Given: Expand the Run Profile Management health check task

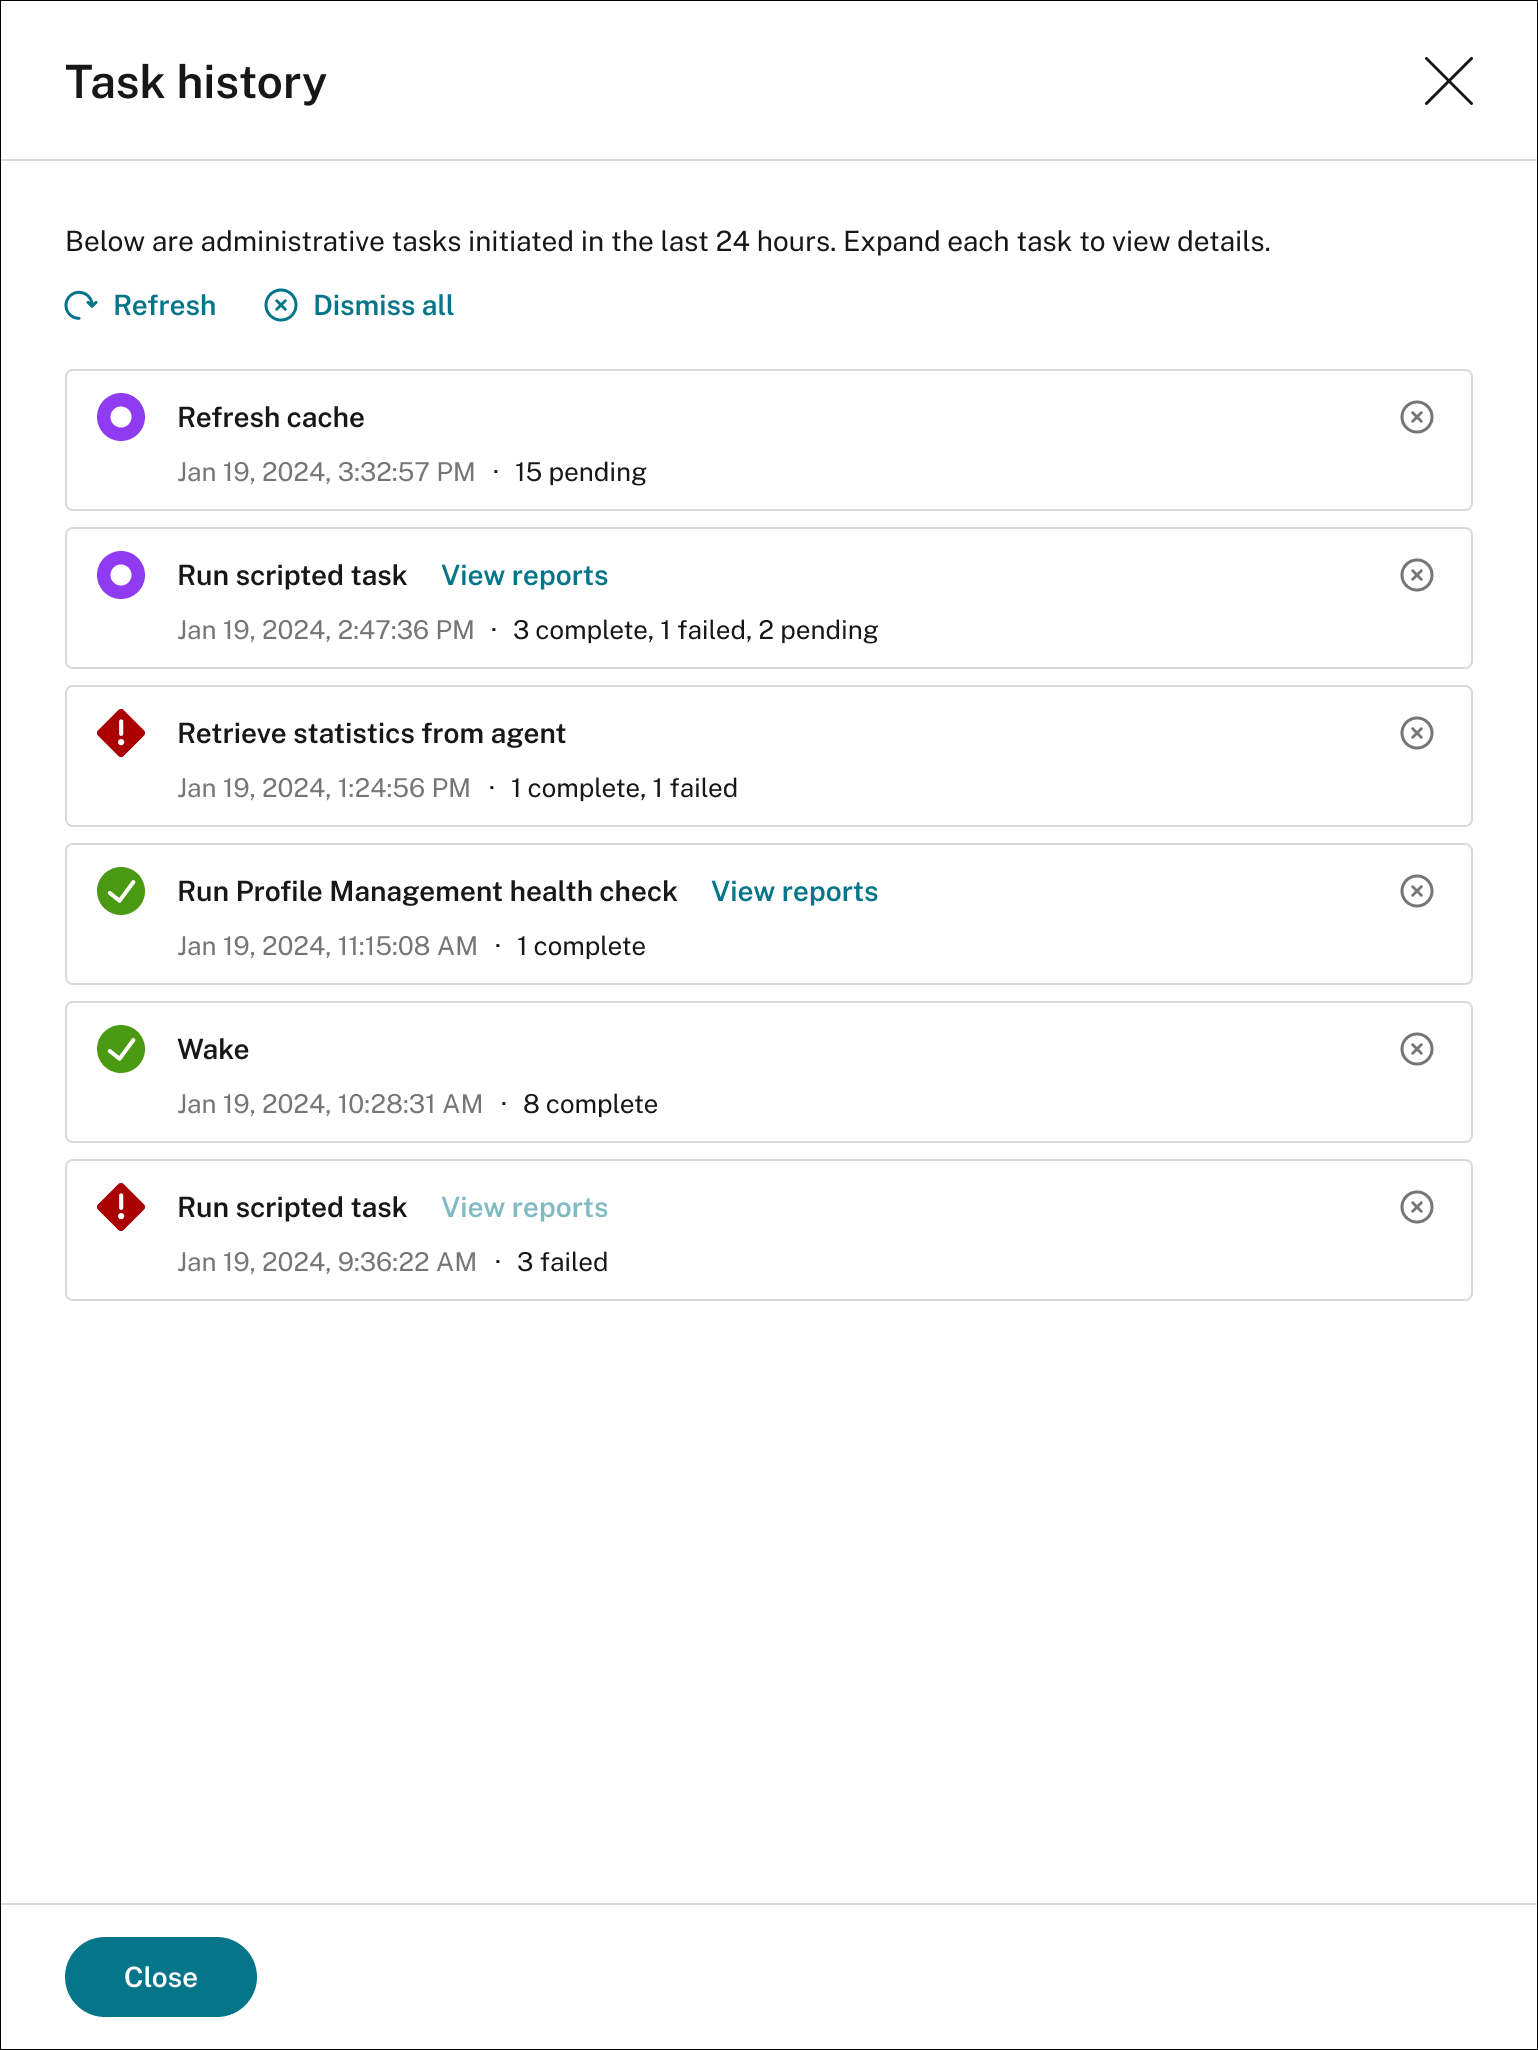Looking at the screenshot, I should coord(427,892).
